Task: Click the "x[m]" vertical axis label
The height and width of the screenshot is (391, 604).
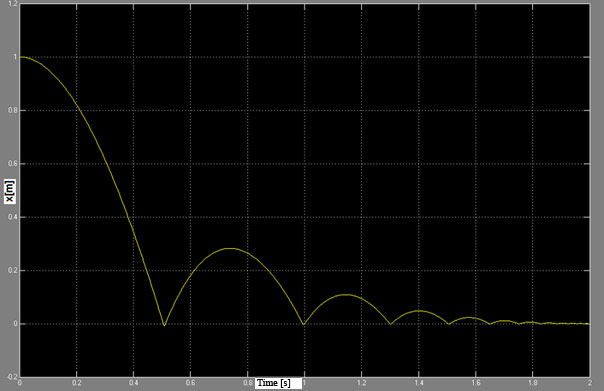Action: tap(10, 191)
